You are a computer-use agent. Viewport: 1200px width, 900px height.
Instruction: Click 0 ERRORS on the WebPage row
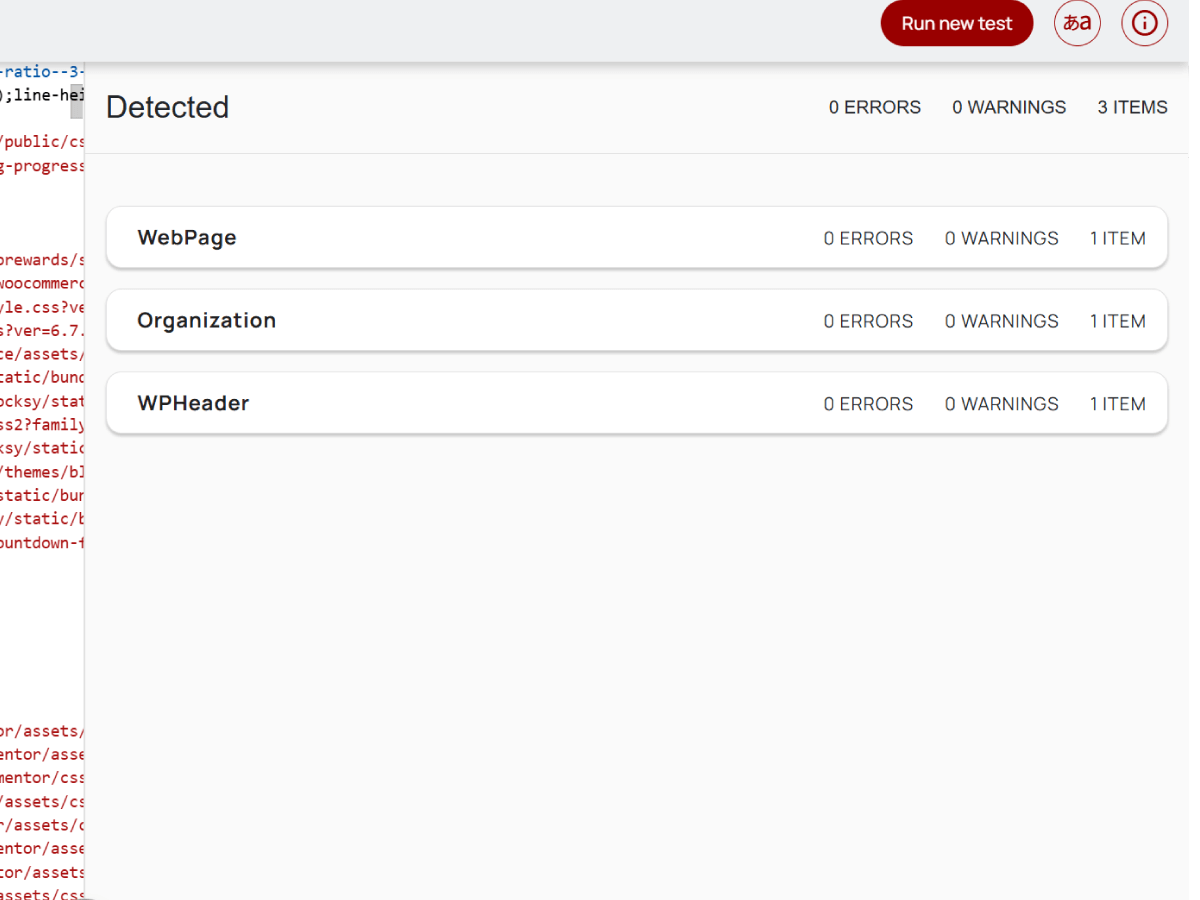click(868, 238)
